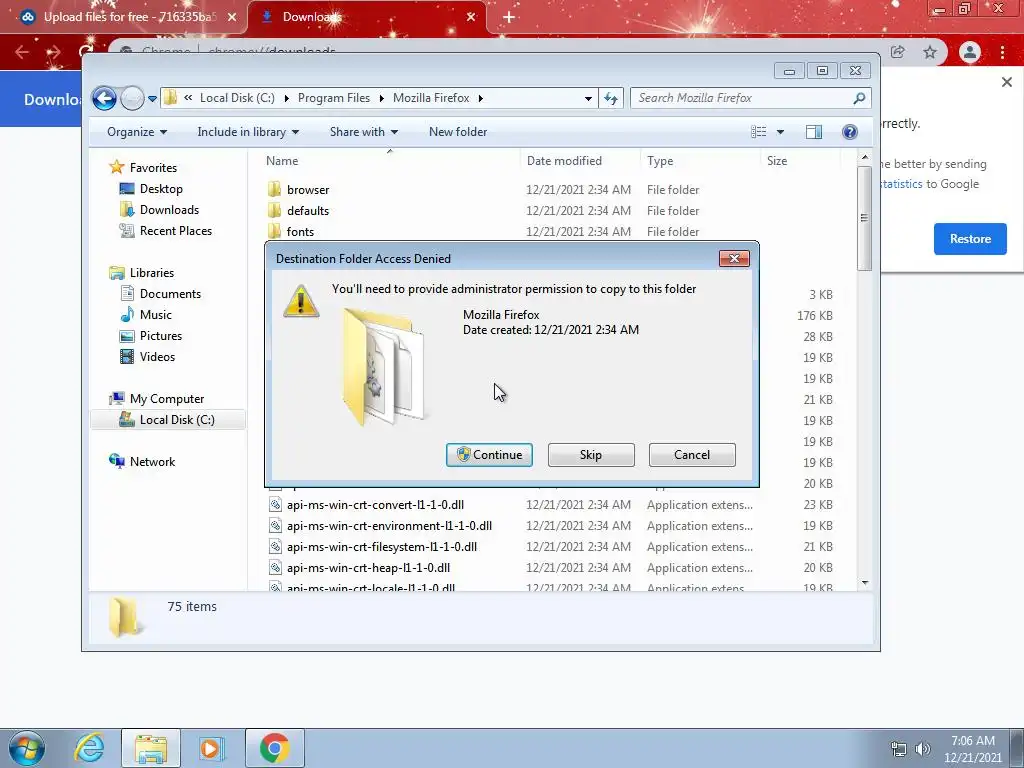Select Mozilla Firefox in the address breadcrumb

tap(431, 98)
